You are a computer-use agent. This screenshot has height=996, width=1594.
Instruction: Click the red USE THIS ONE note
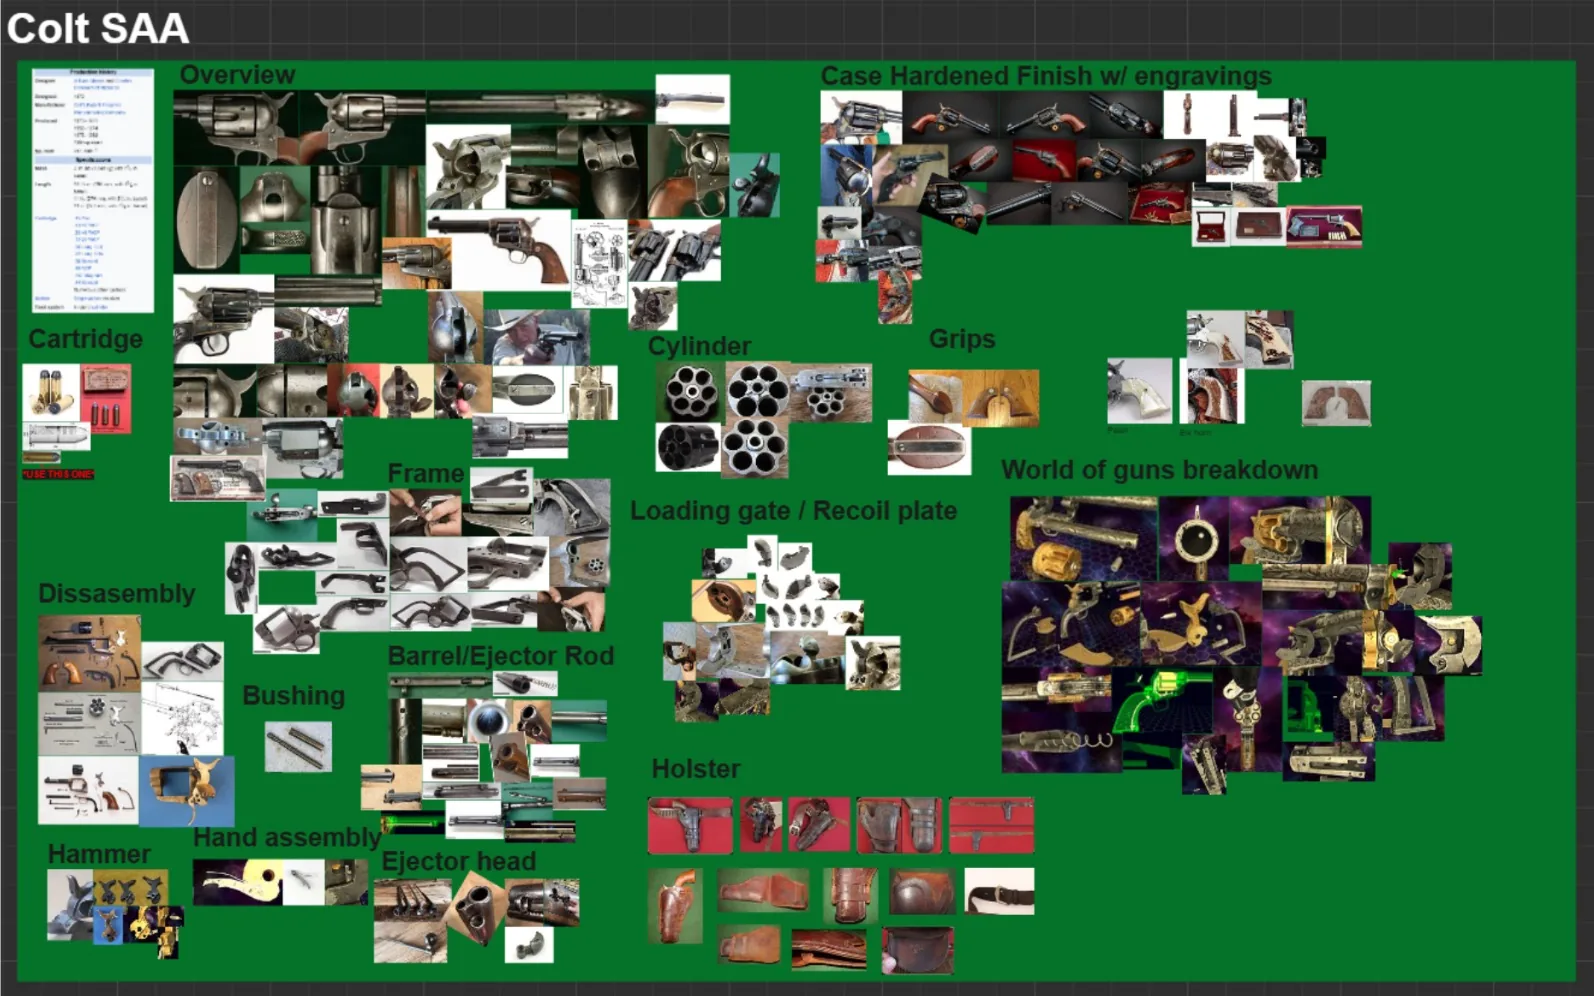pyautogui.click(x=58, y=473)
